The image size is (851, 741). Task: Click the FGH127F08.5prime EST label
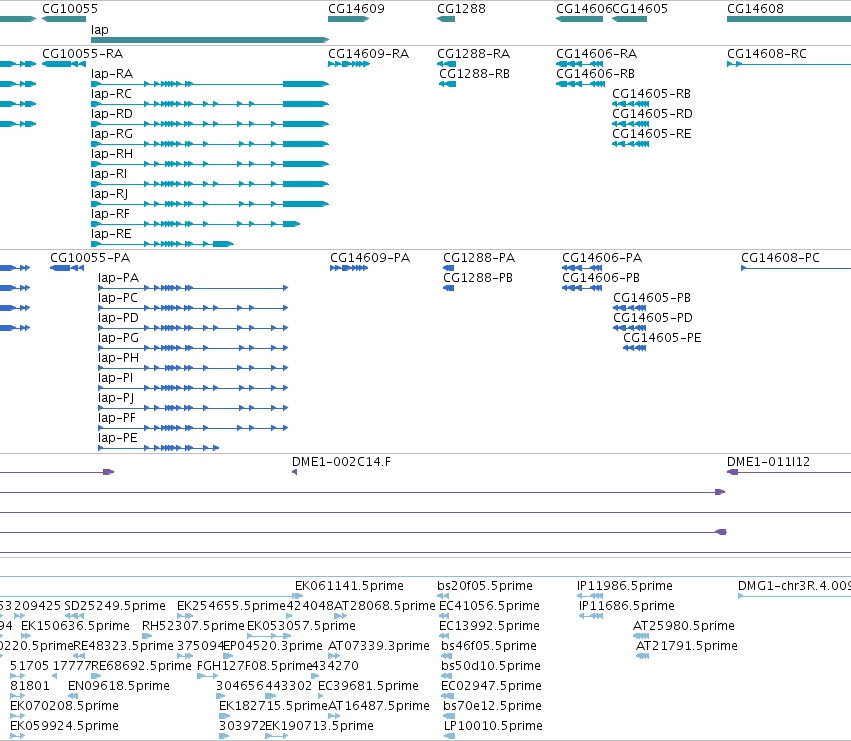[x=254, y=666]
